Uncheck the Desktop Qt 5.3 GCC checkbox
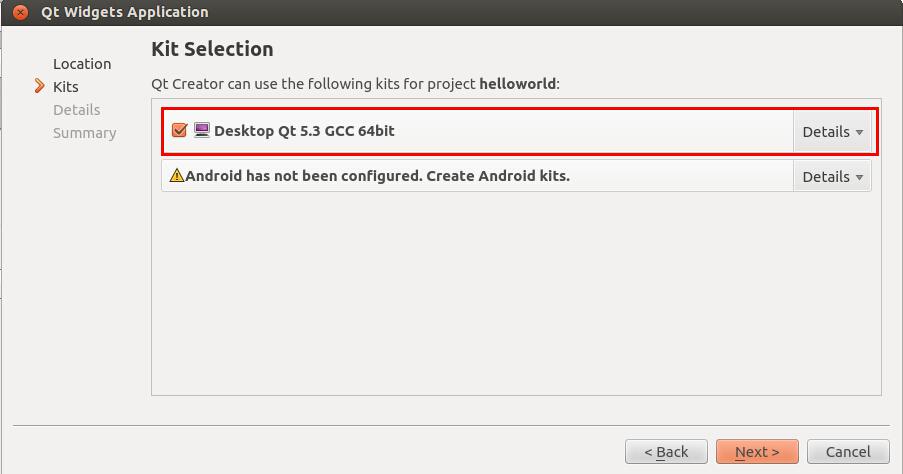Image resolution: width=903 pixels, height=474 pixels. 179,130
